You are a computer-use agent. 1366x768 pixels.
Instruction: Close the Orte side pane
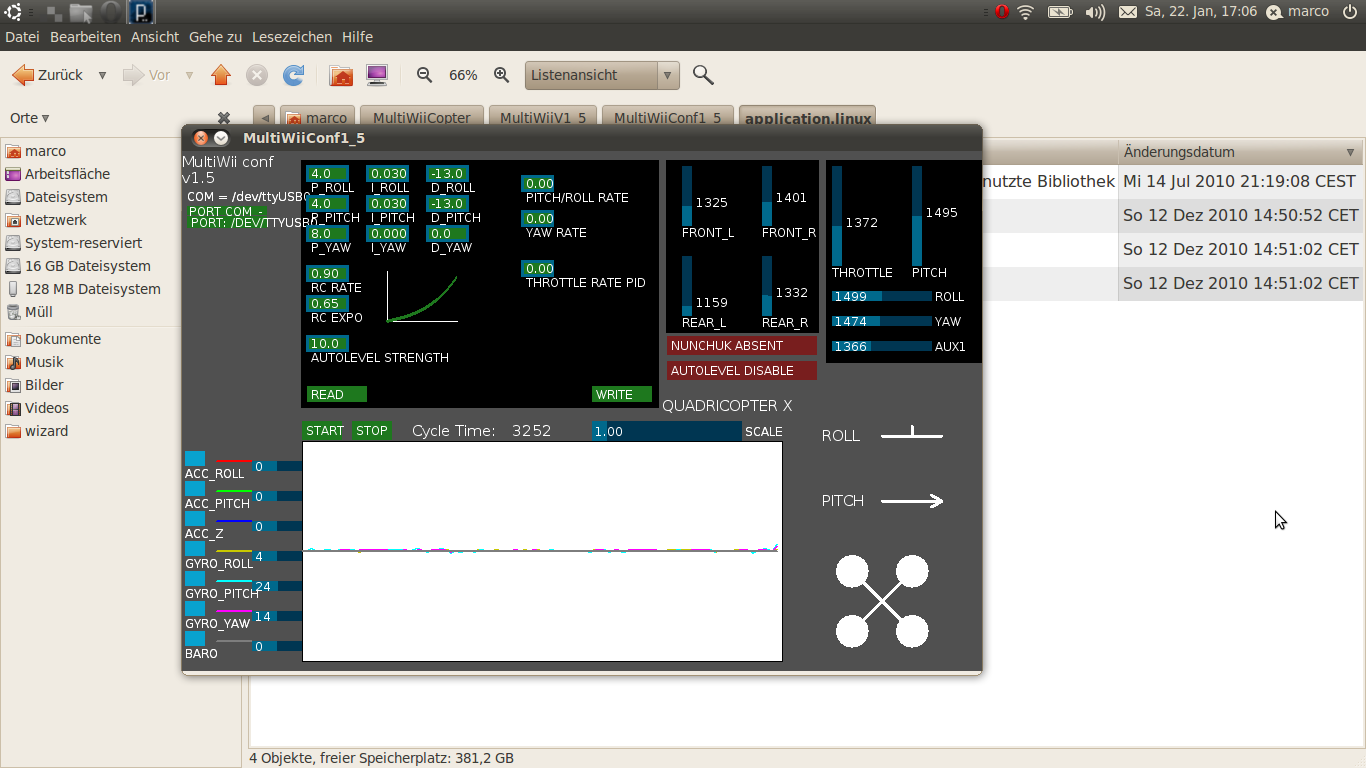tap(224, 118)
